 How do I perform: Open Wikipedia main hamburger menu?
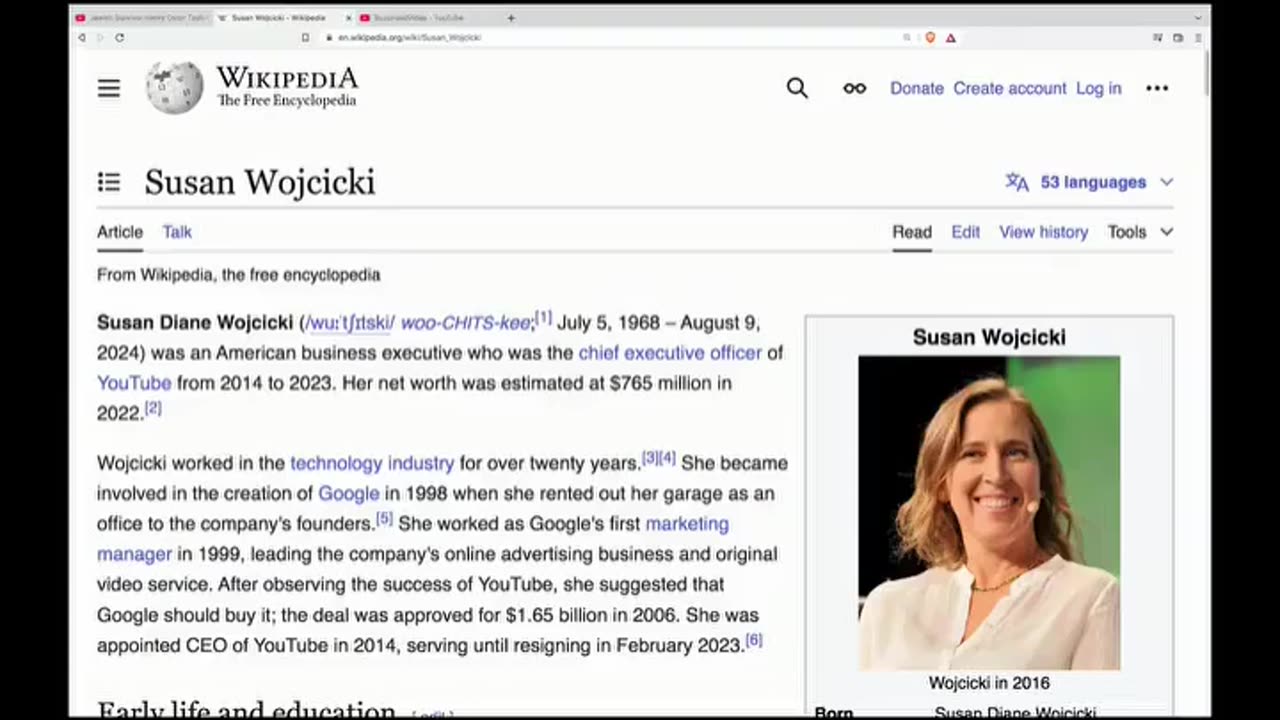click(x=109, y=88)
